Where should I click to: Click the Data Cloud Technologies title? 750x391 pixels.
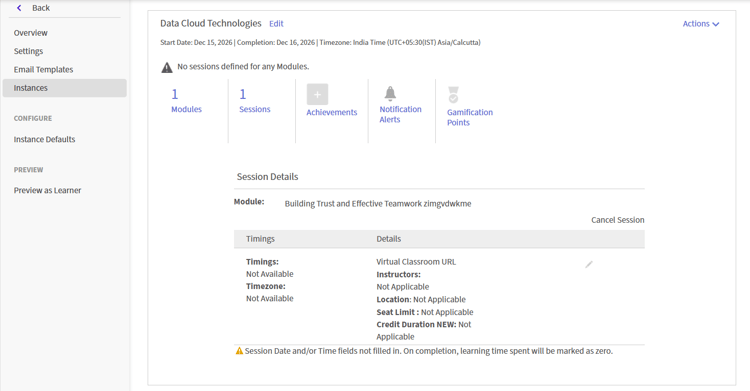211,23
